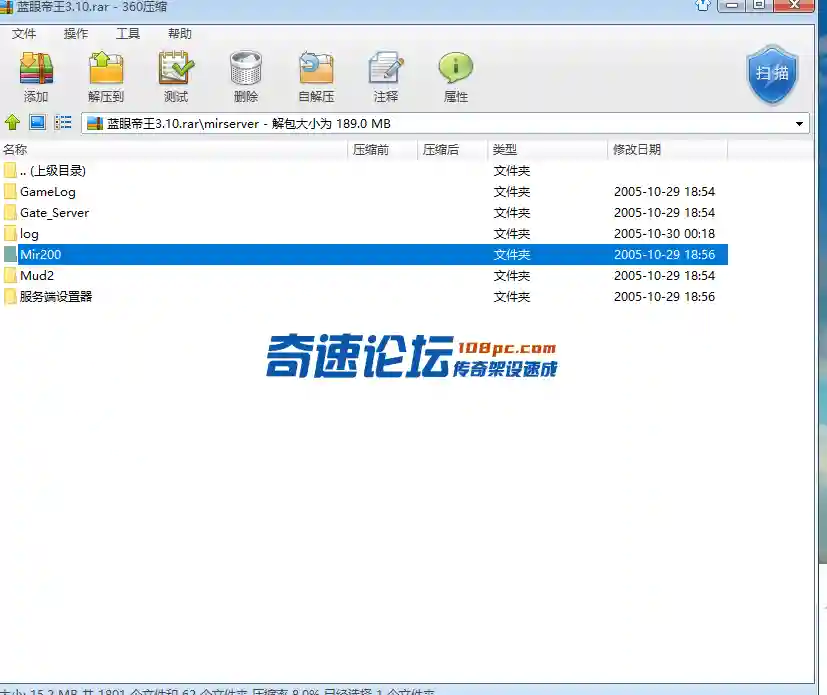Click the path field showing mirserver
This screenshot has width=827, height=695.
tap(445, 123)
